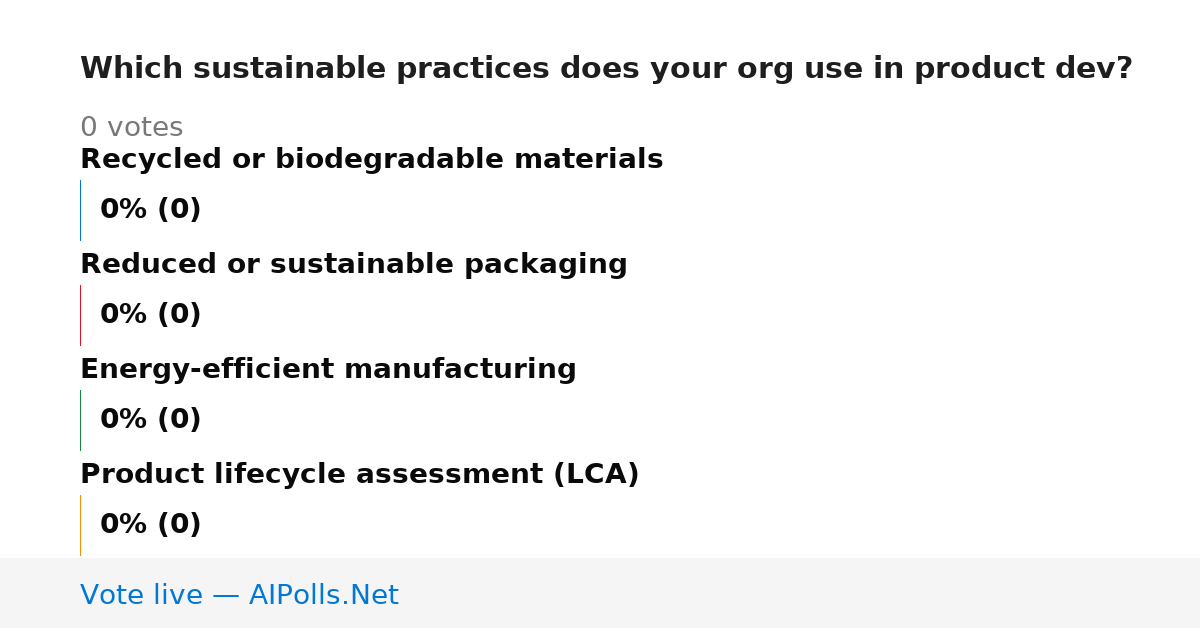Click the 0% (0) result under energy-efficient manufacturing
The height and width of the screenshot is (628, 1200).
(x=150, y=420)
